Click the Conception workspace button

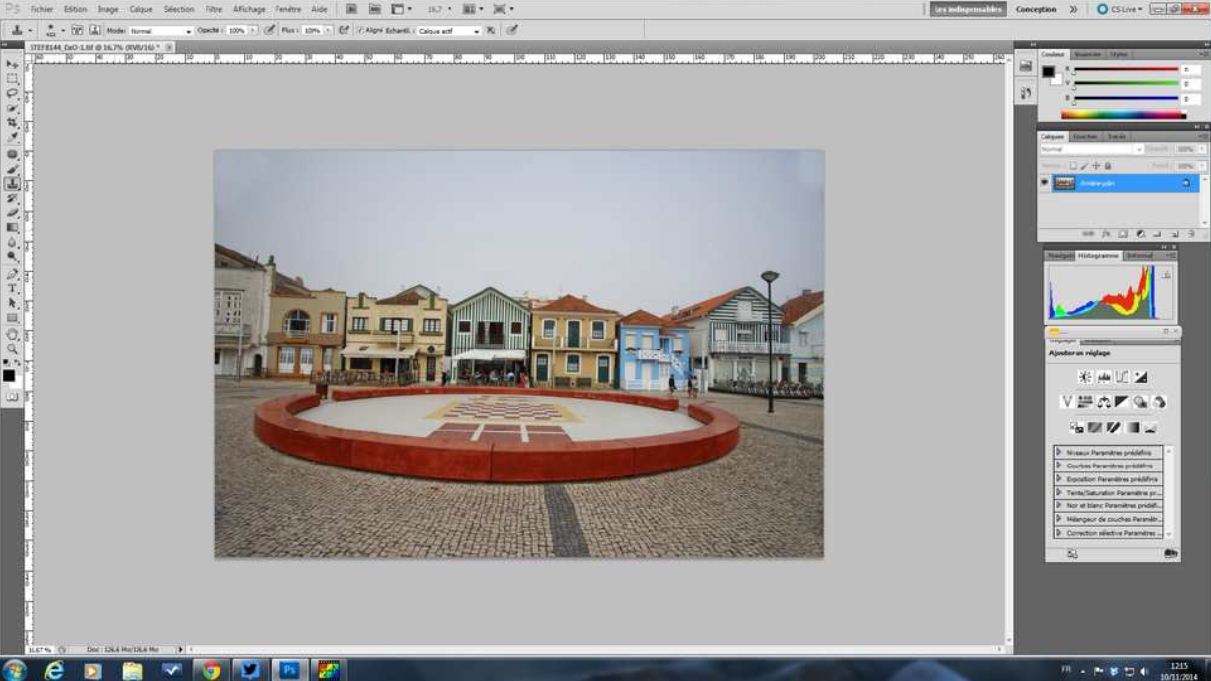(x=1035, y=9)
